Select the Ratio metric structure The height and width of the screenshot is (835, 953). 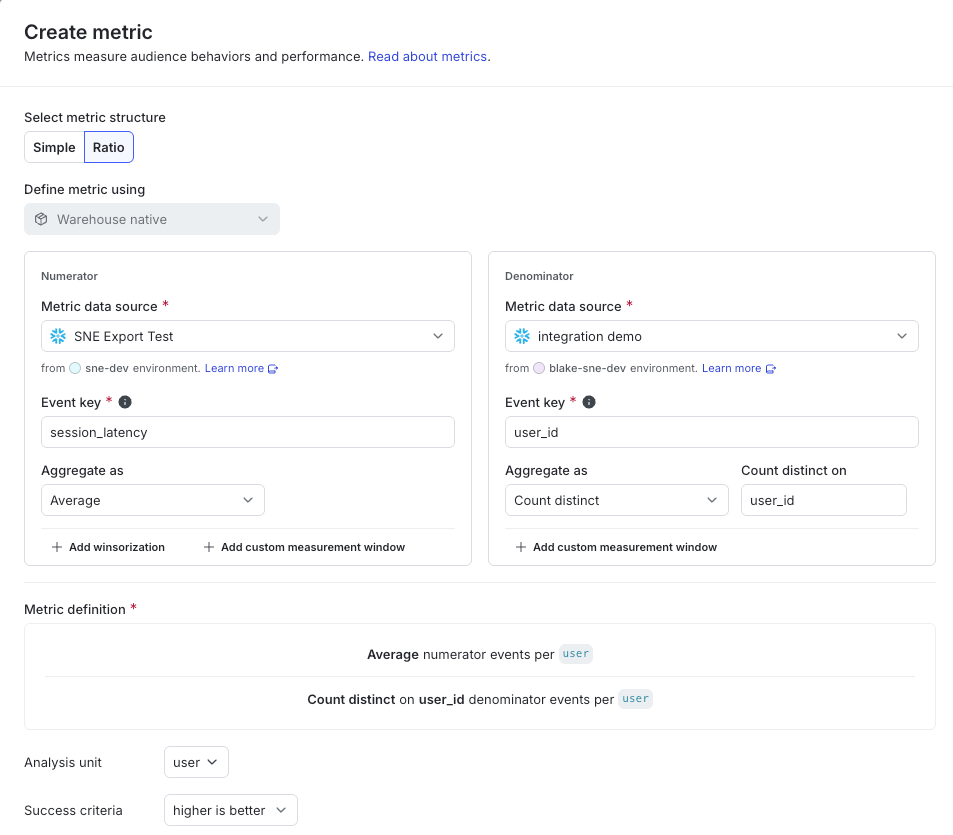(x=109, y=147)
